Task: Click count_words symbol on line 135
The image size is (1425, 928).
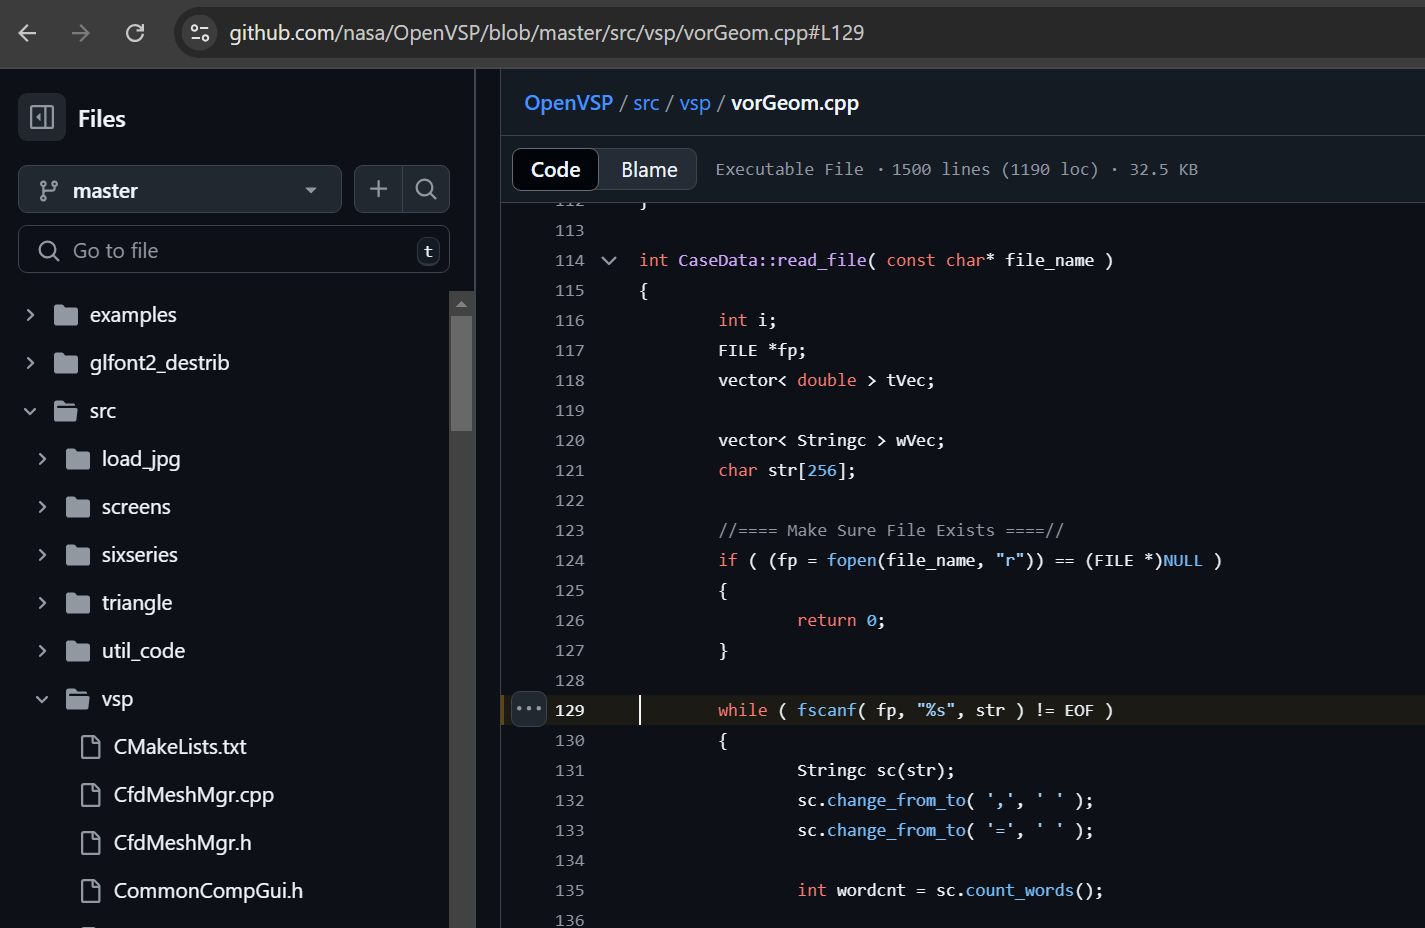Action: pyautogui.click(x=1020, y=891)
